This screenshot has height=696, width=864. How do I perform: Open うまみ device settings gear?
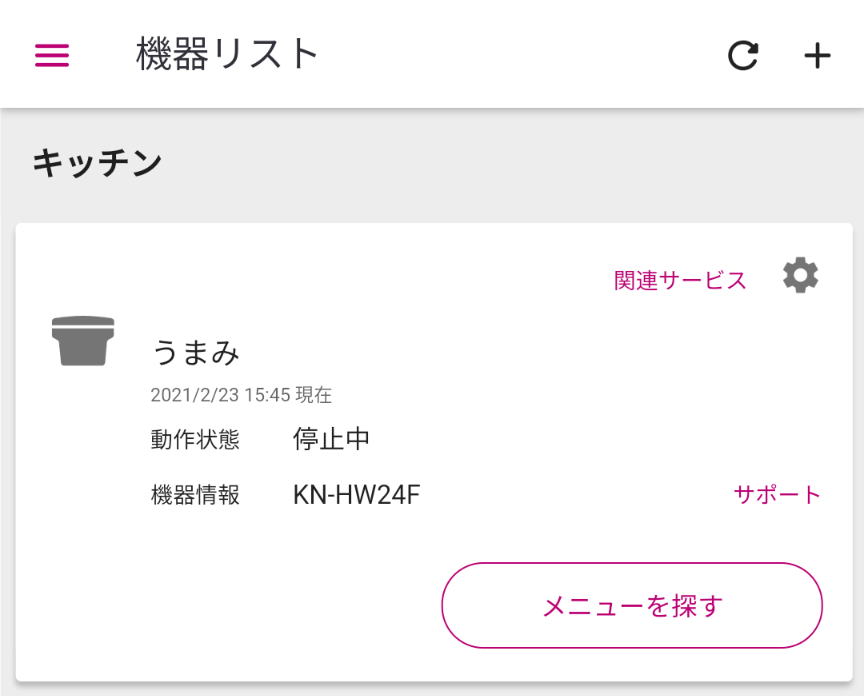pos(800,275)
